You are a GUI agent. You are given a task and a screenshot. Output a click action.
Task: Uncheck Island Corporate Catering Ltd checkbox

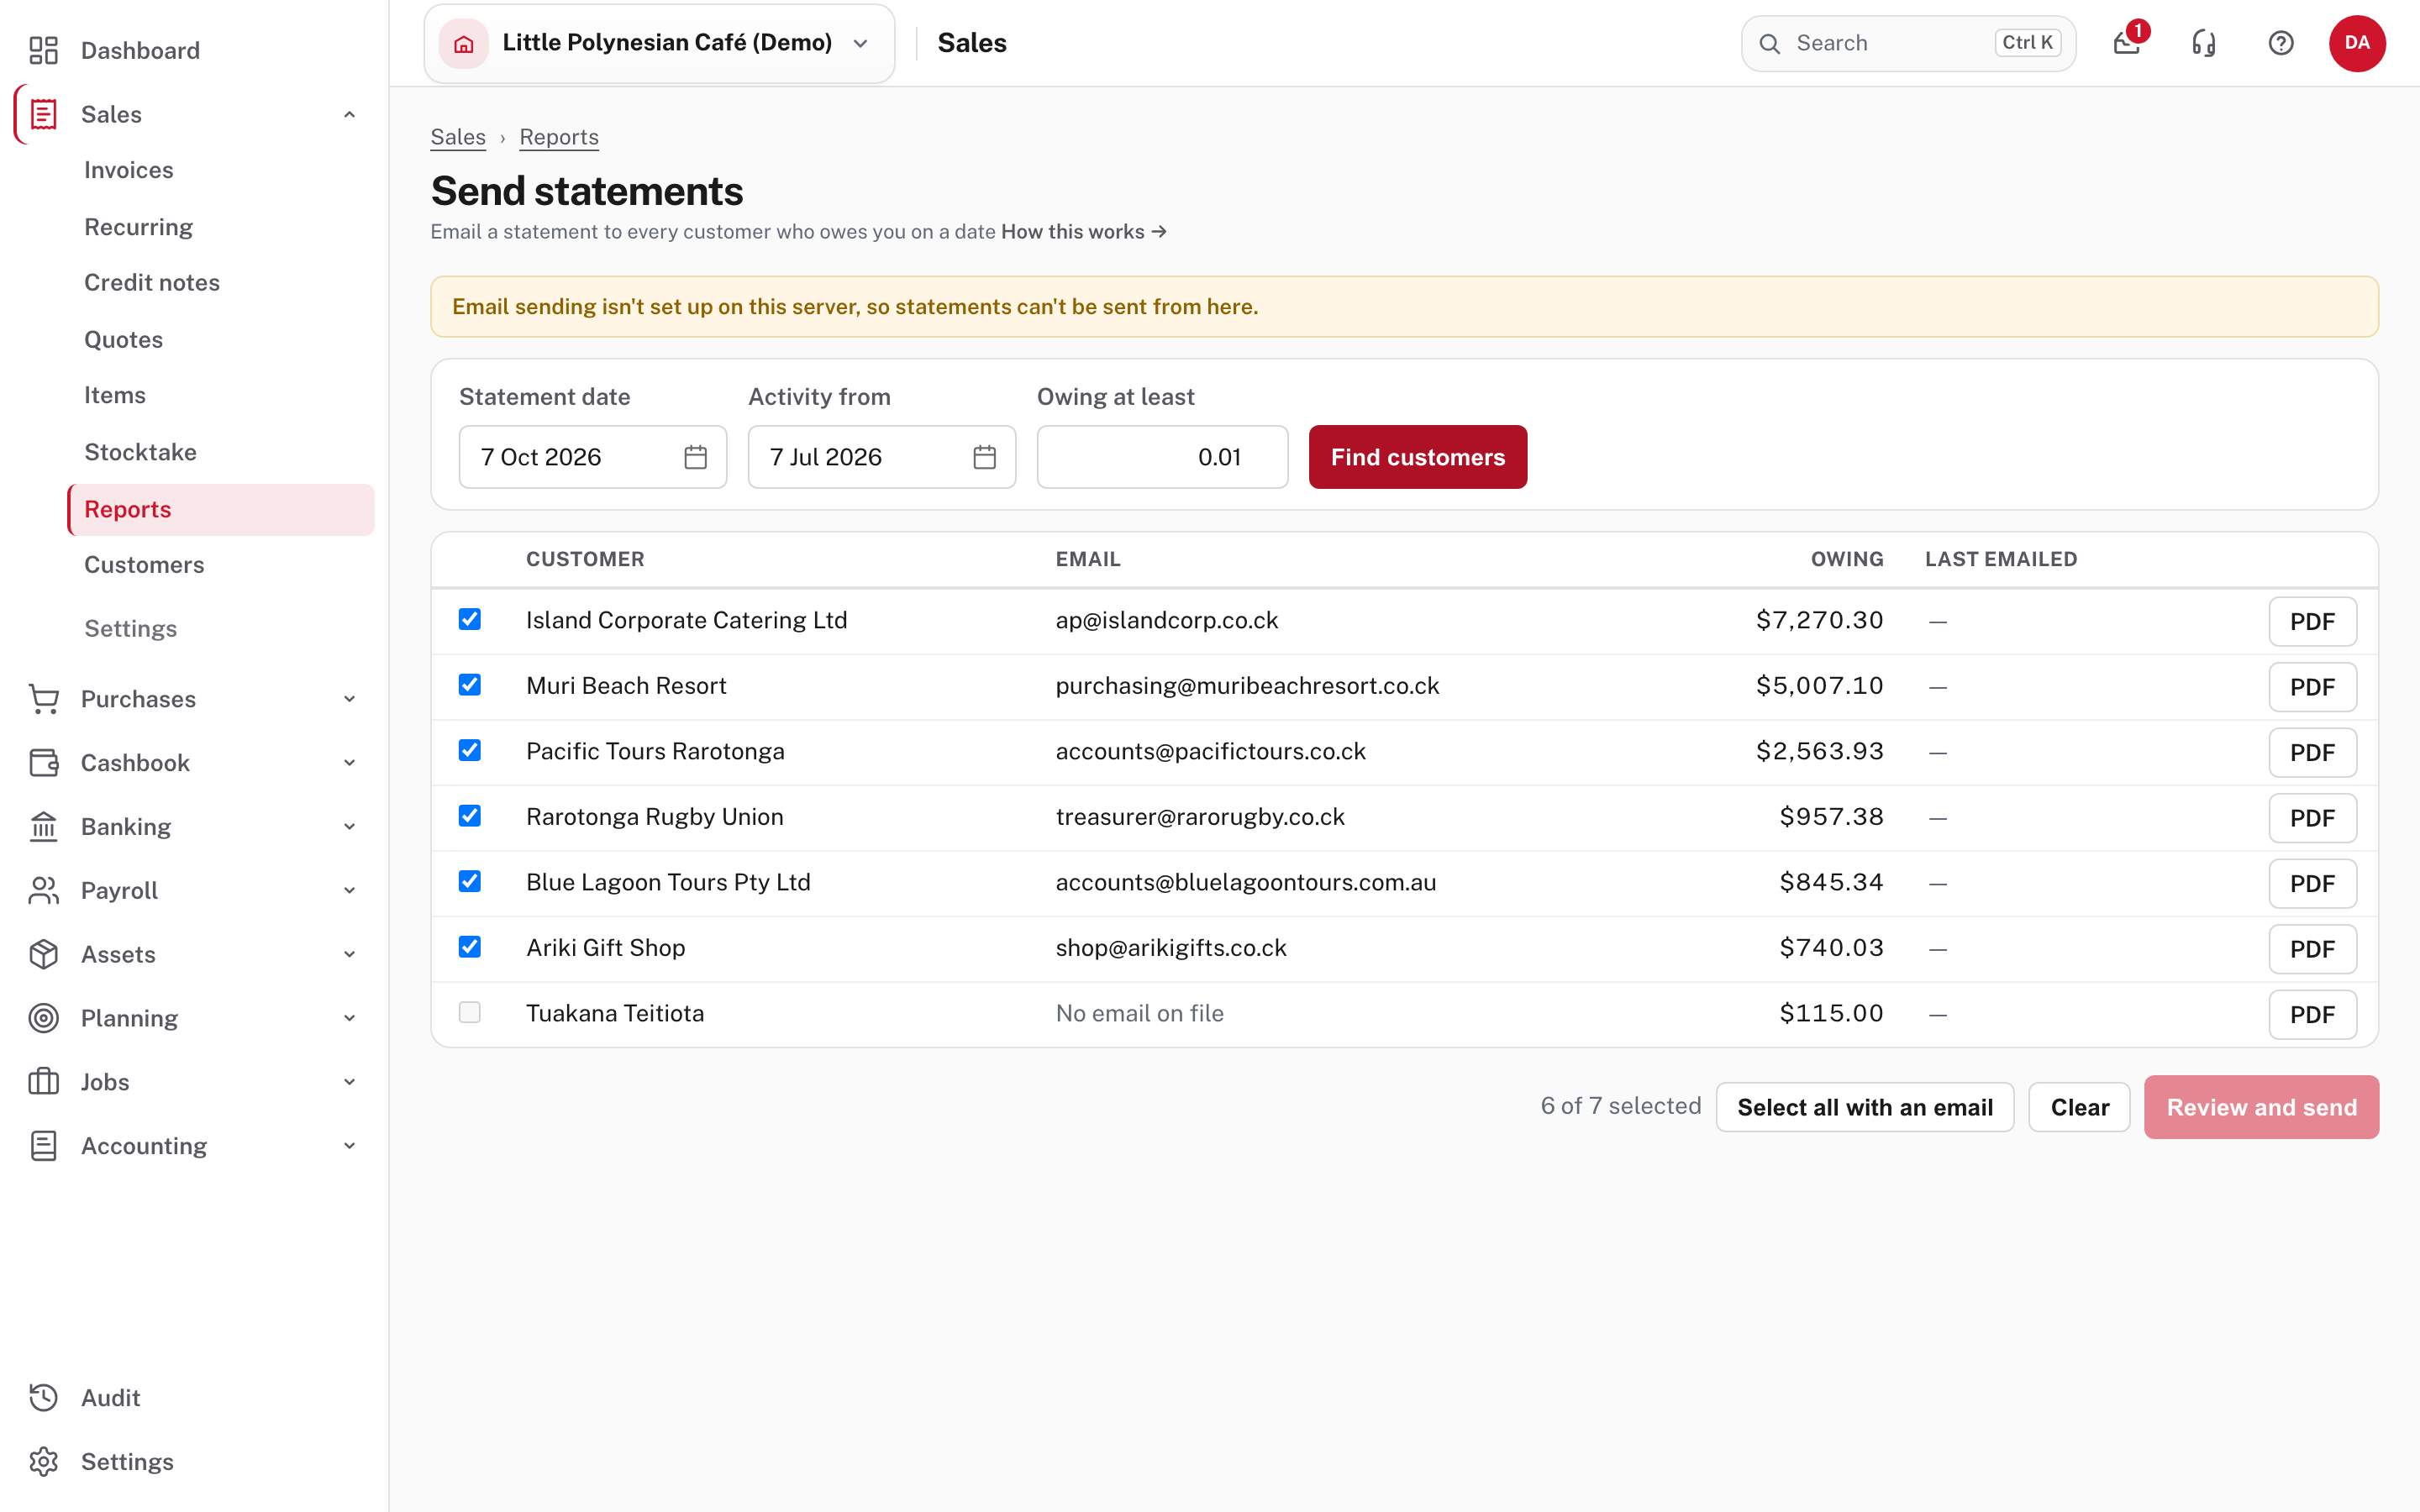coord(470,619)
